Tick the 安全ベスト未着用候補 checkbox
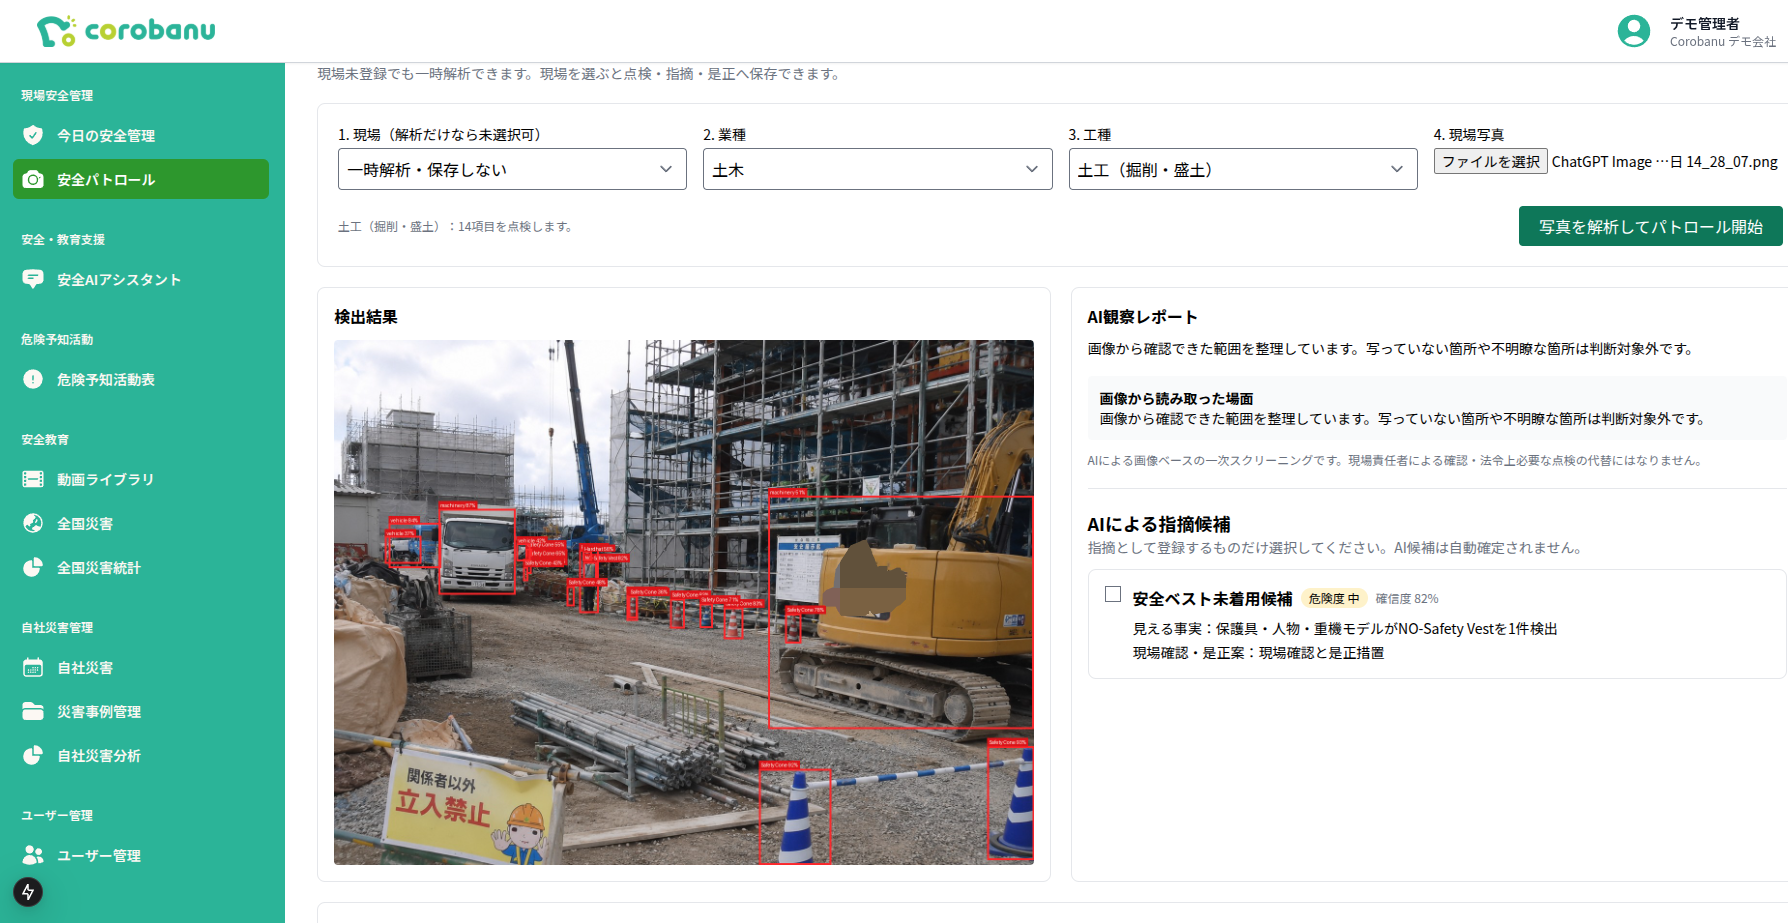The width and height of the screenshot is (1788, 923). (1113, 595)
